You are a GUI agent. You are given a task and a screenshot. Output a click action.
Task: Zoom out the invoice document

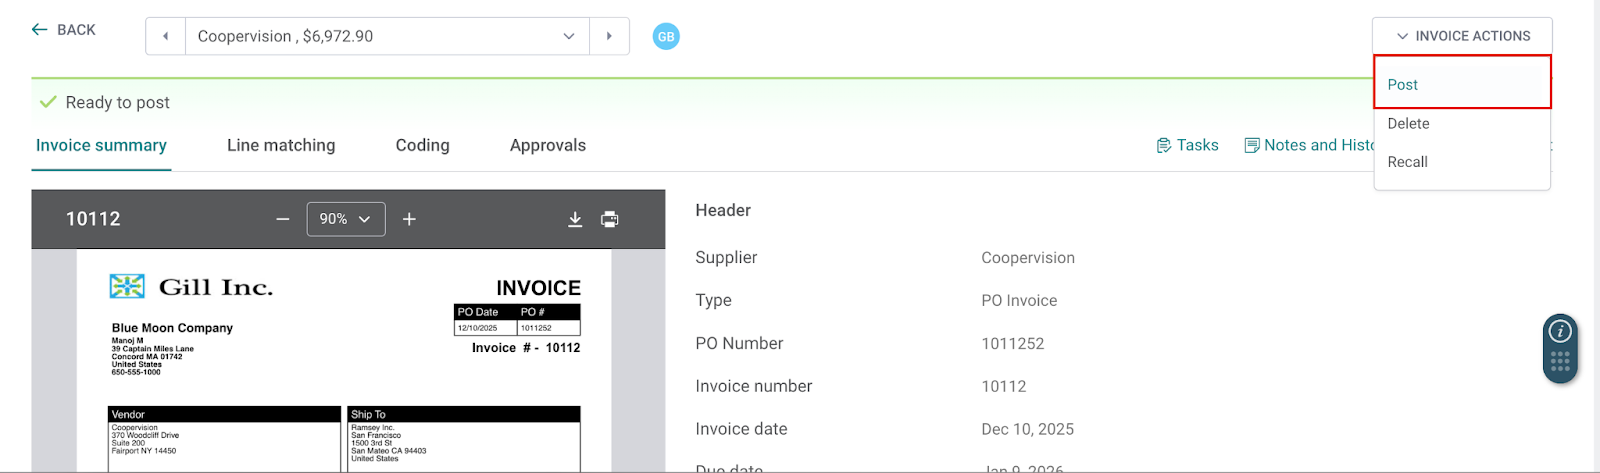coord(283,219)
